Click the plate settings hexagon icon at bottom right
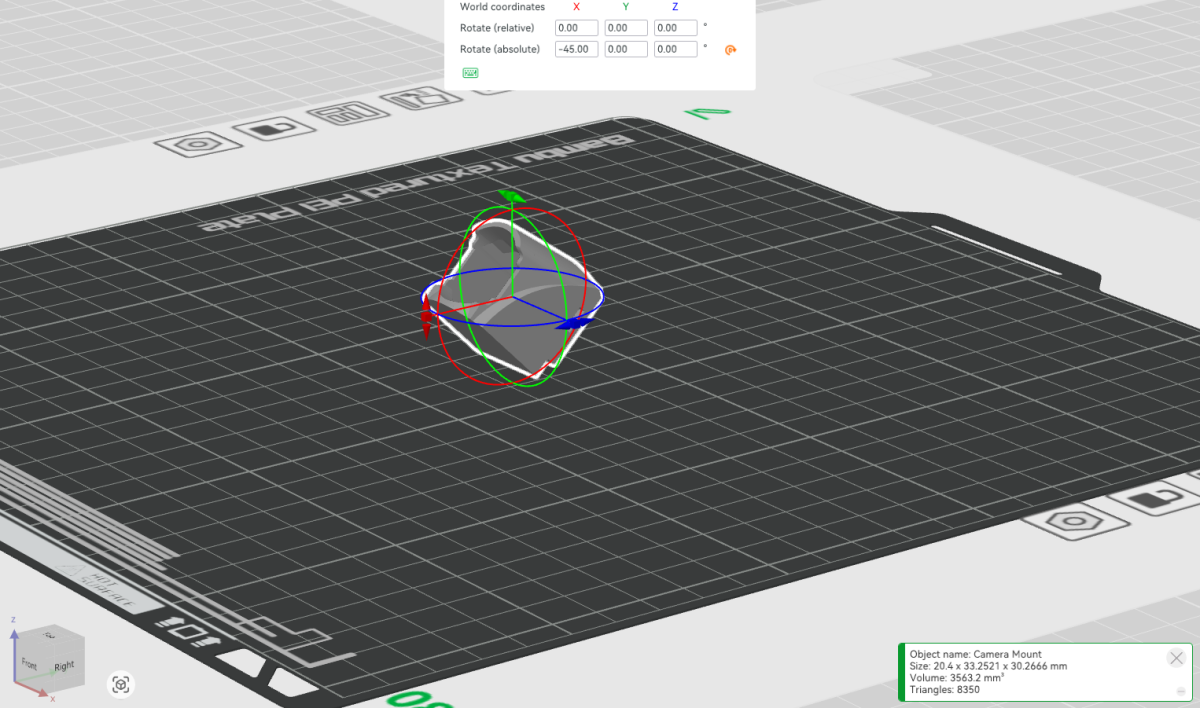The image size is (1200, 708). [x=1075, y=522]
